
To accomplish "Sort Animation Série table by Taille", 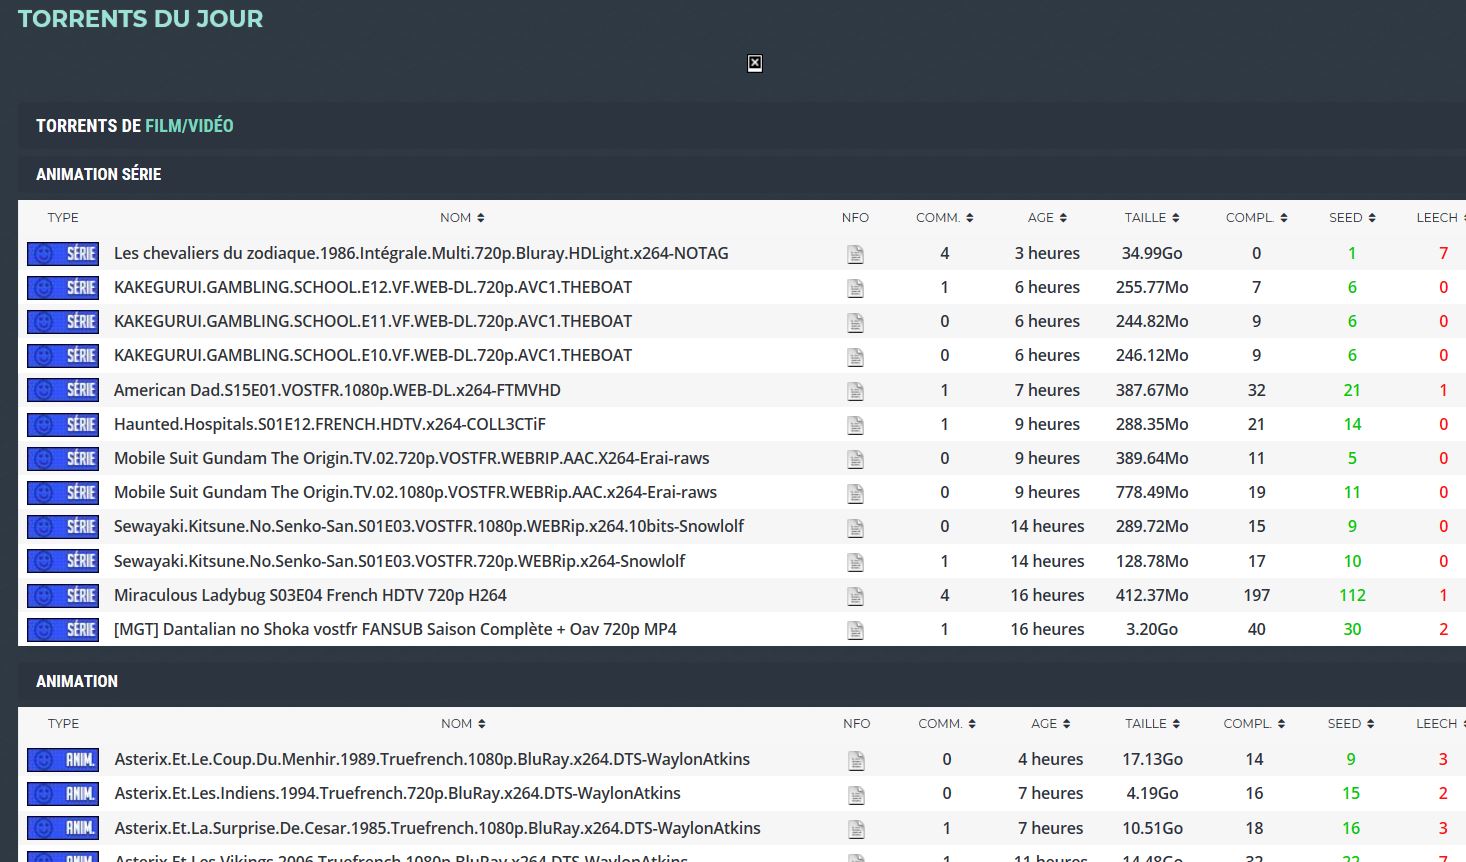I will [x=1152, y=218].
